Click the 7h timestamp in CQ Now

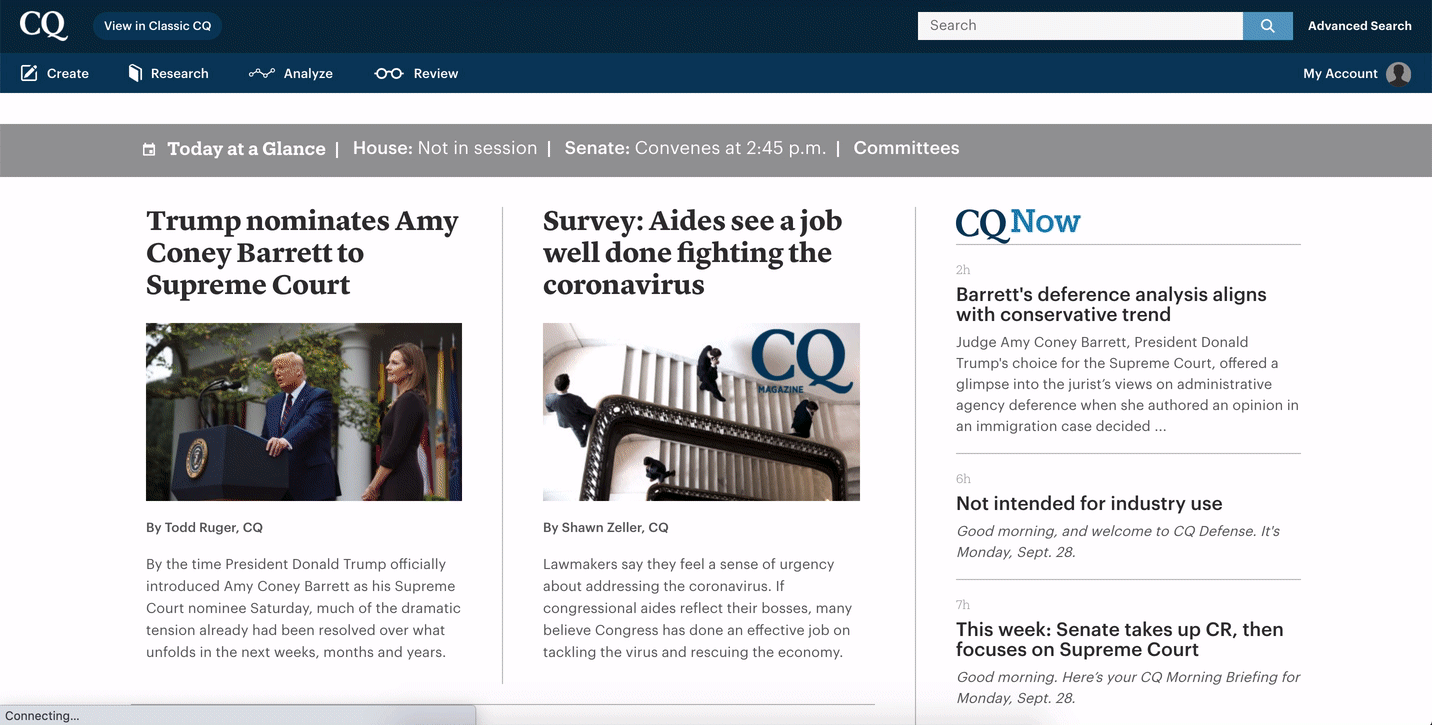coord(963,605)
